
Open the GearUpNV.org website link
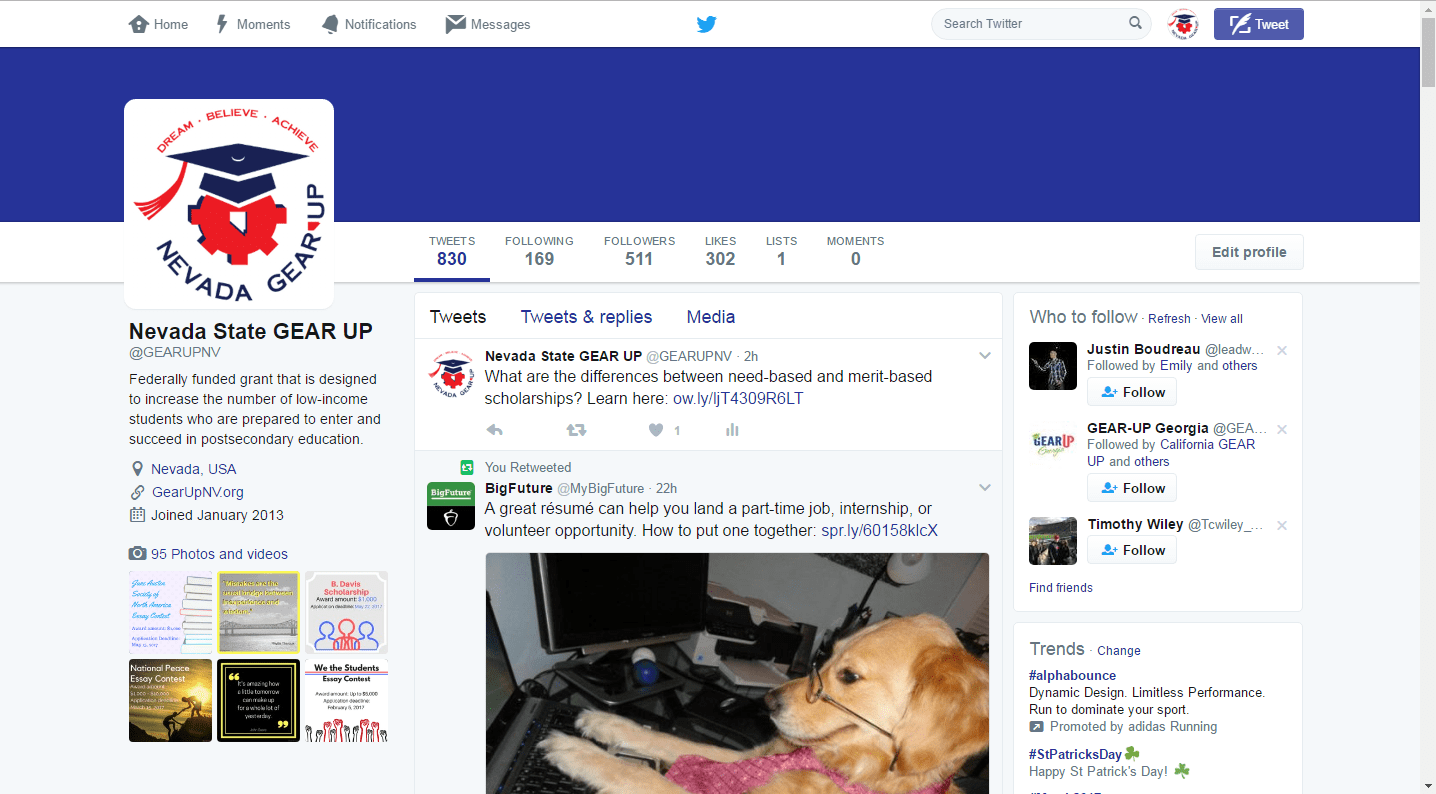[197, 492]
